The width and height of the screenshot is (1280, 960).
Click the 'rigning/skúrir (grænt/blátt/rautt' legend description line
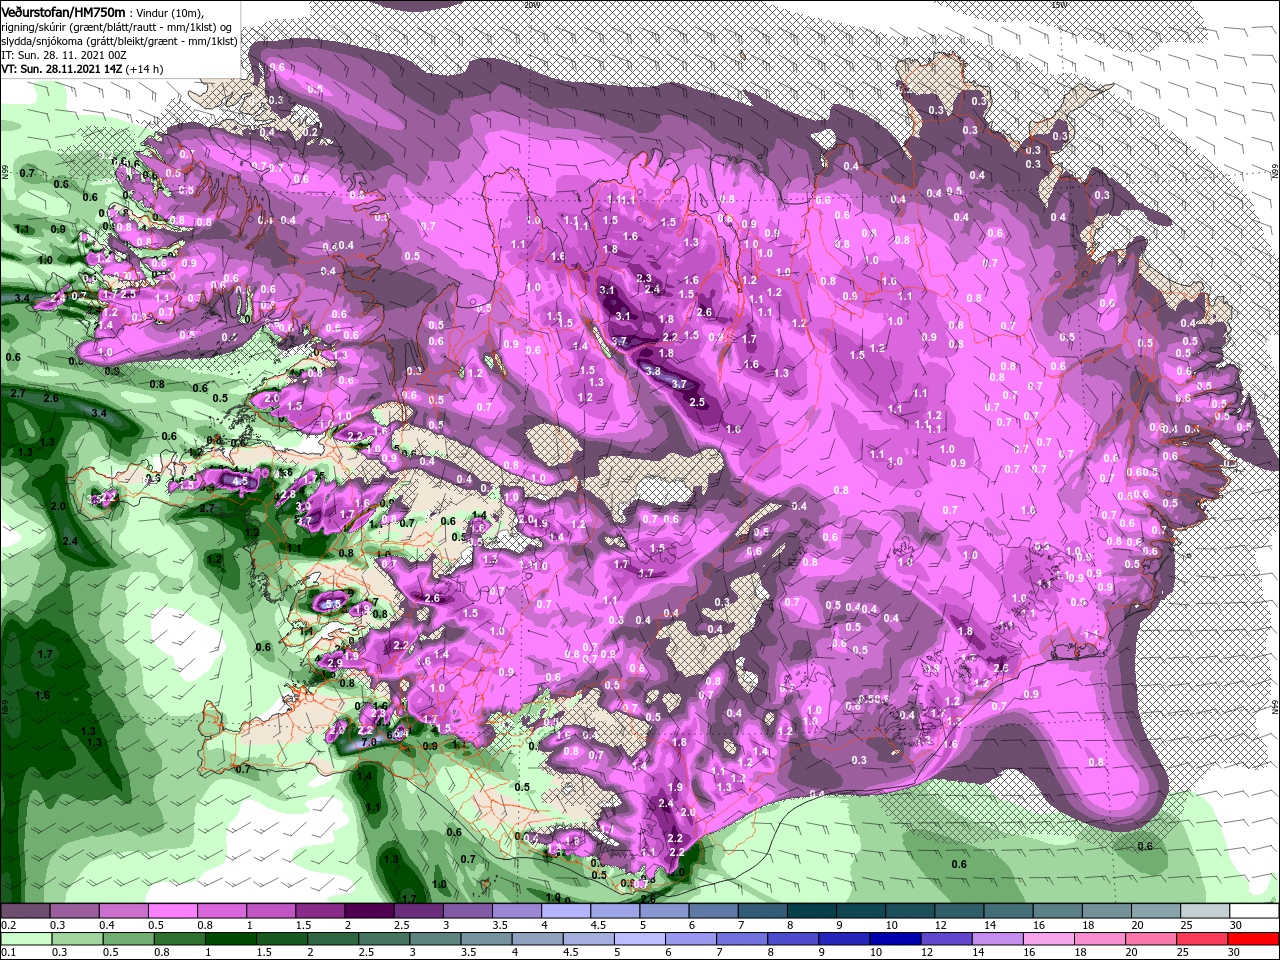118,27
